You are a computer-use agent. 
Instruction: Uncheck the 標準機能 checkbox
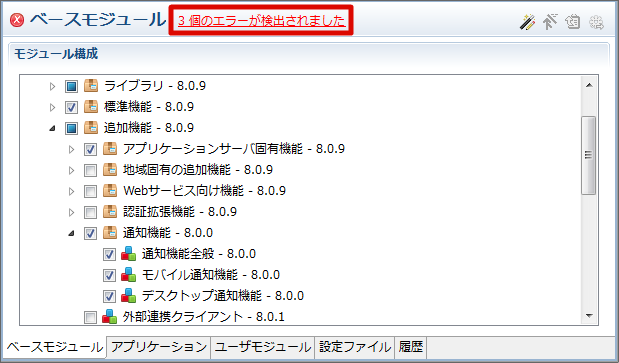click(71, 107)
